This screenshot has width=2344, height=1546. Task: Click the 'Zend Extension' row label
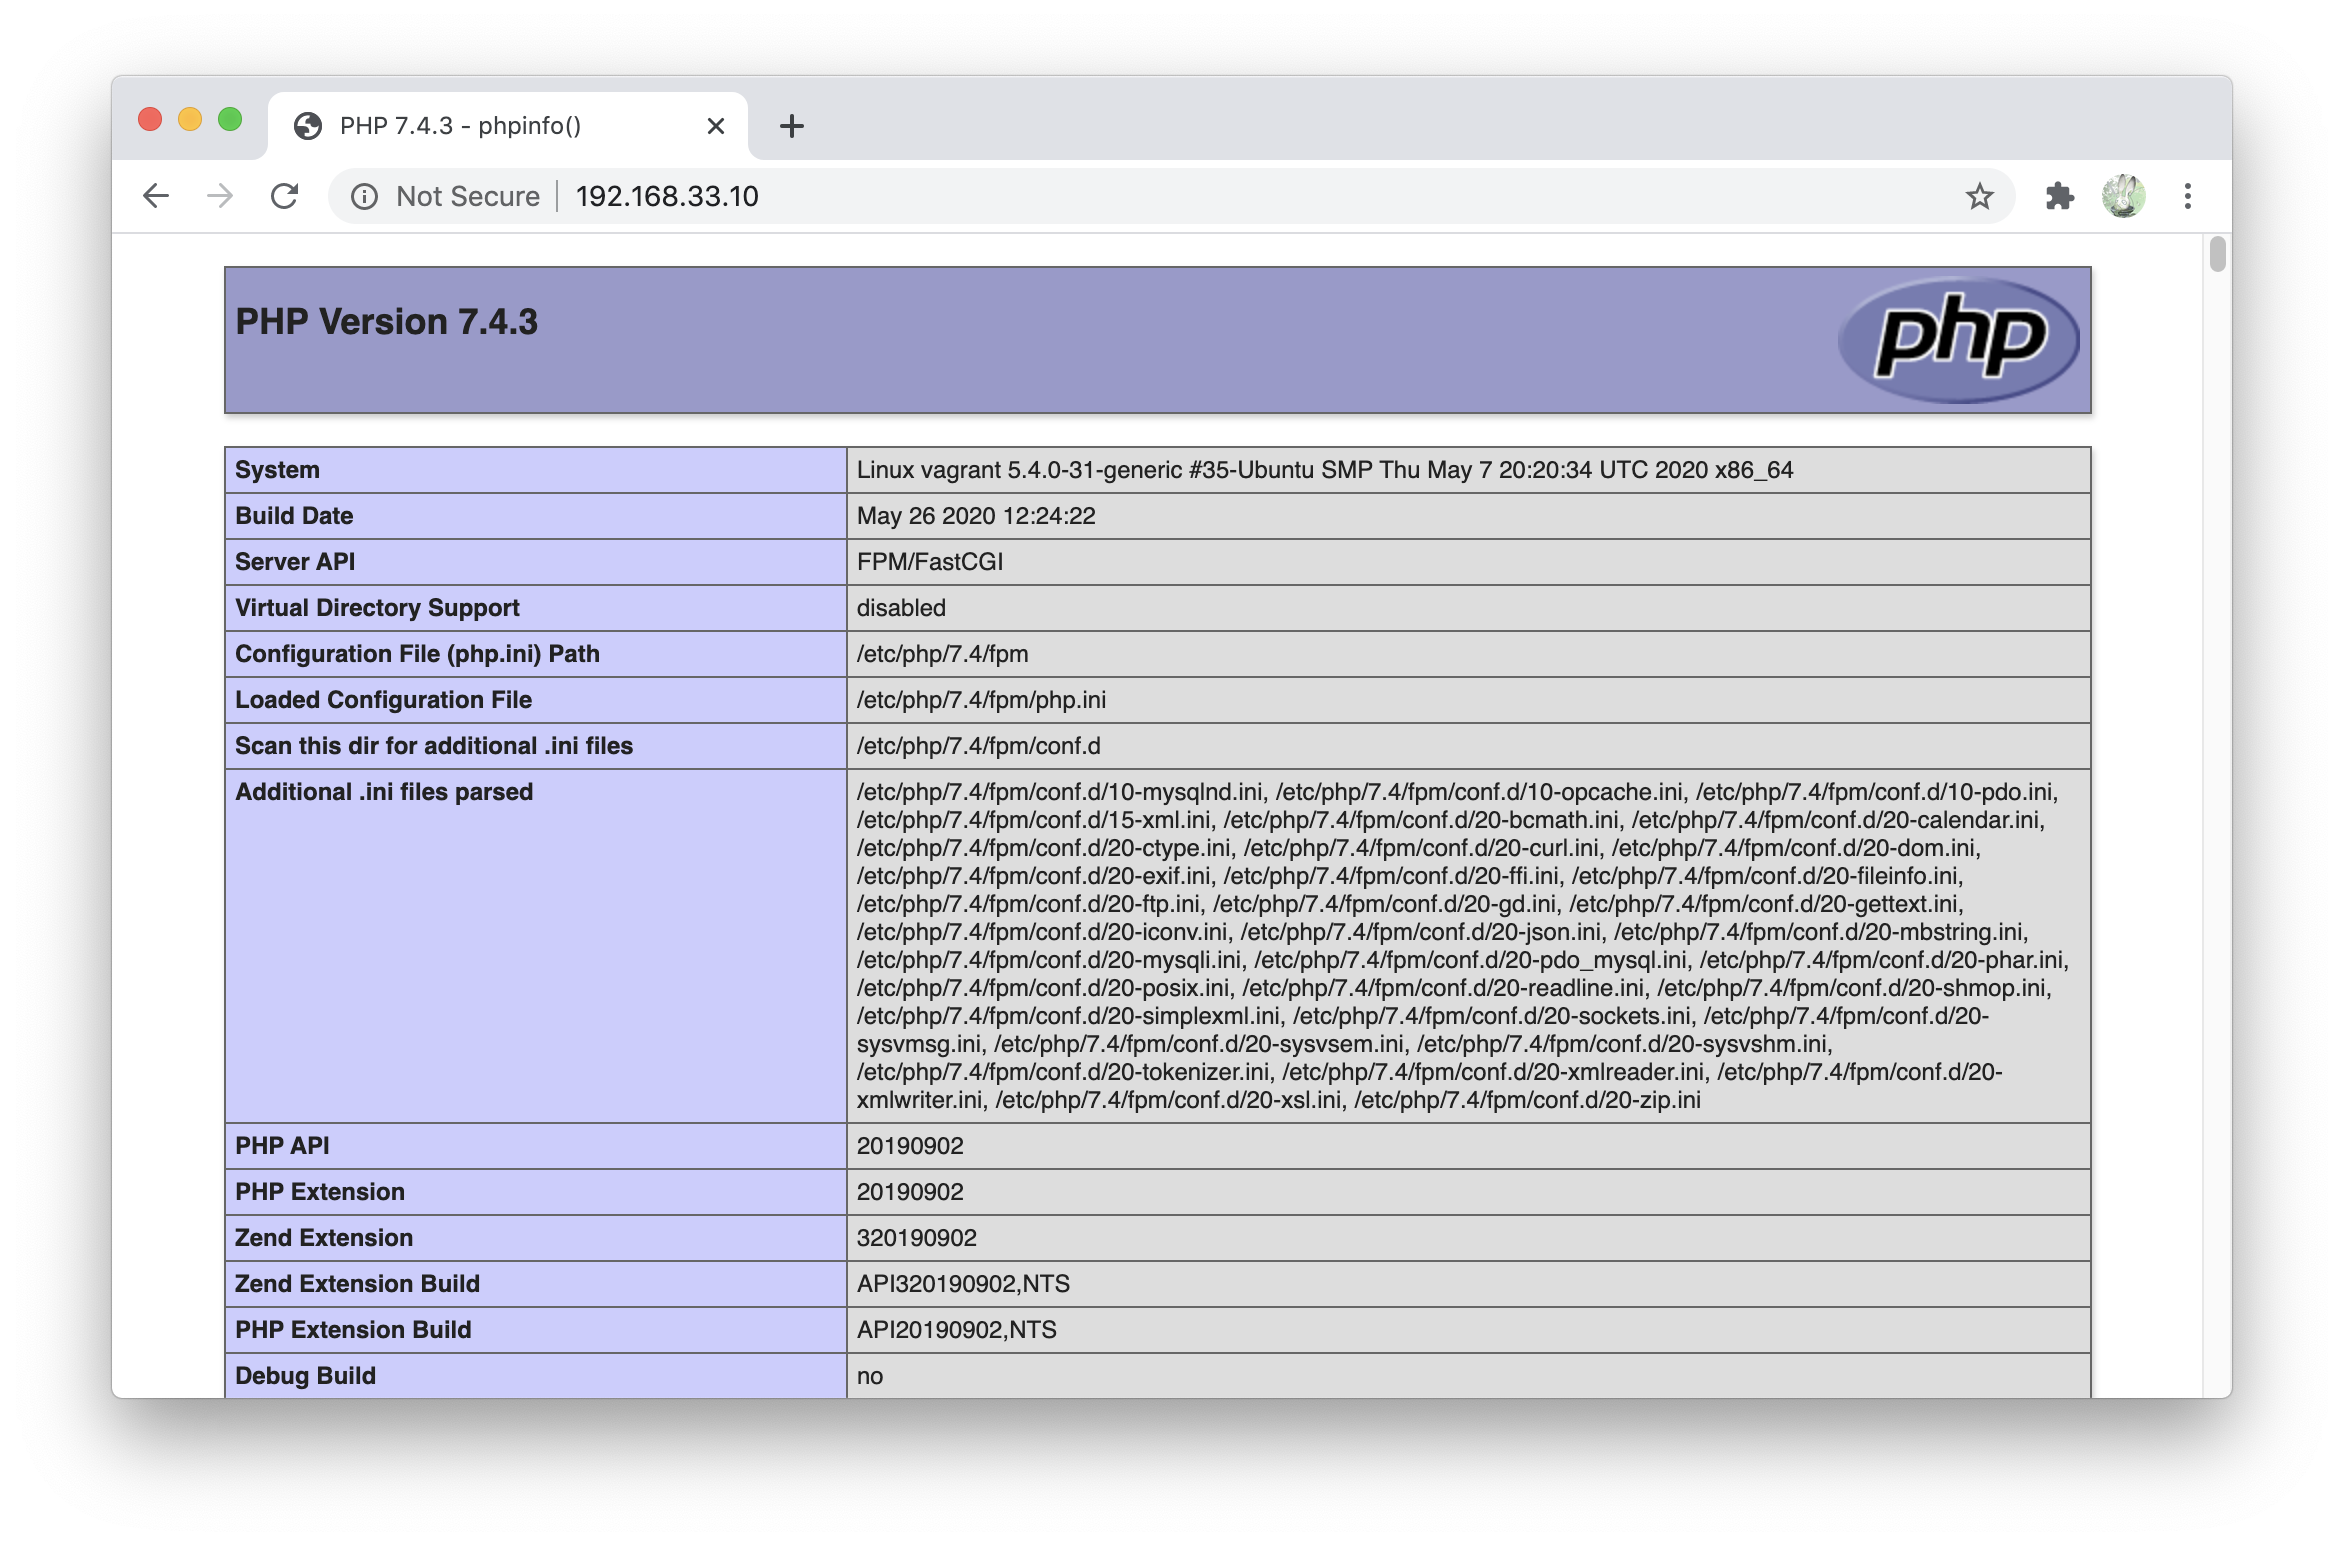pos(324,1238)
